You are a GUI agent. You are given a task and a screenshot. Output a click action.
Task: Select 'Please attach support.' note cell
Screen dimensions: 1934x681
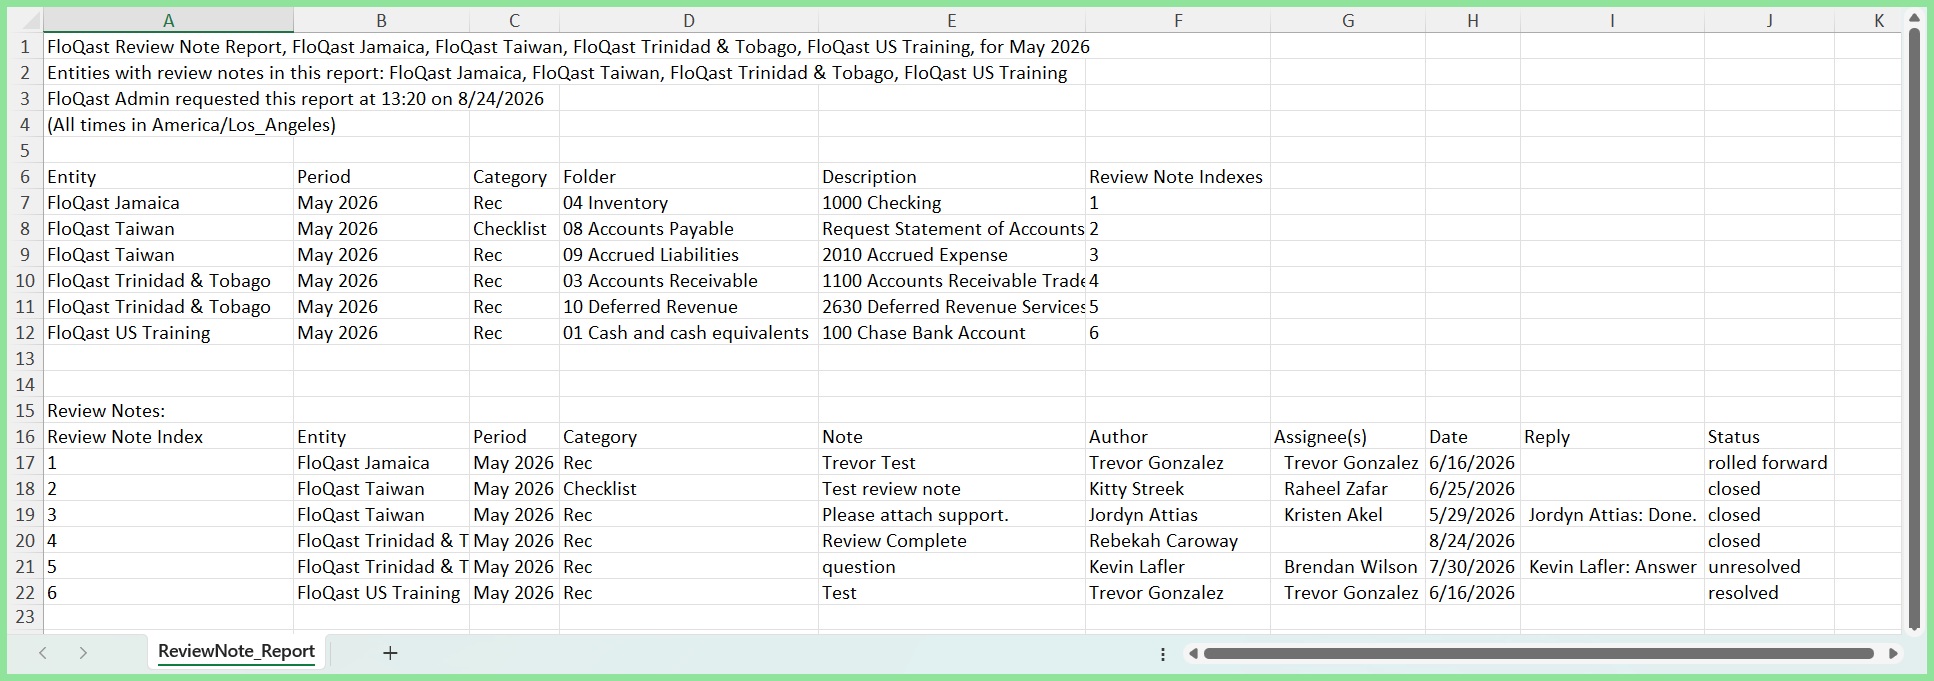coord(951,515)
